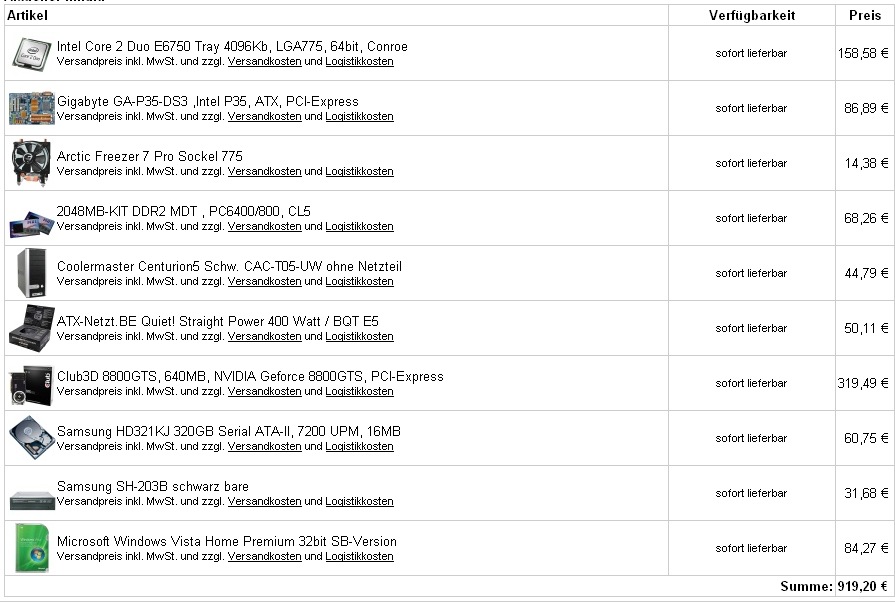Select the Arctic Freezer cooler image

click(31, 163)
